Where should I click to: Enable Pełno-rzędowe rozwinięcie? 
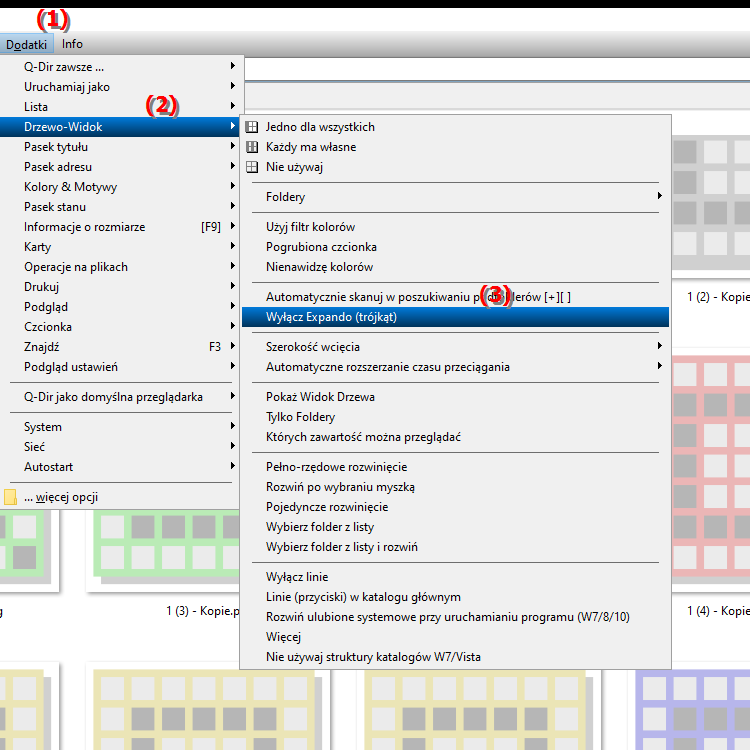pyautogui.click(x=455, y=467)
